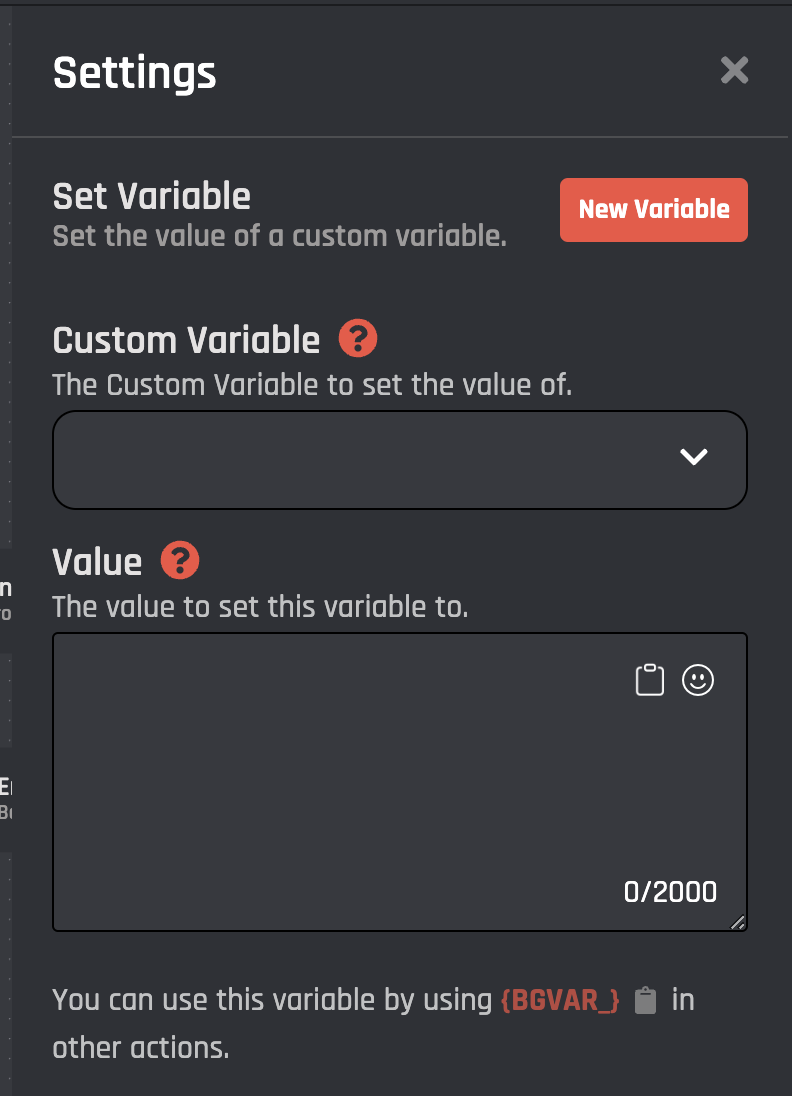
Task: Click the Set Variable heading
Action: click(x=152, y=196)
